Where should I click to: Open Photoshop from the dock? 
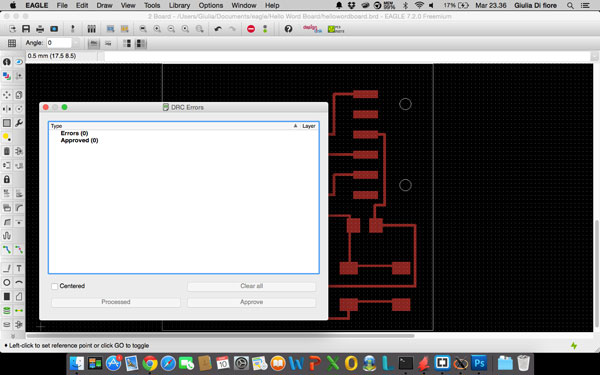(x=479, y=363)
